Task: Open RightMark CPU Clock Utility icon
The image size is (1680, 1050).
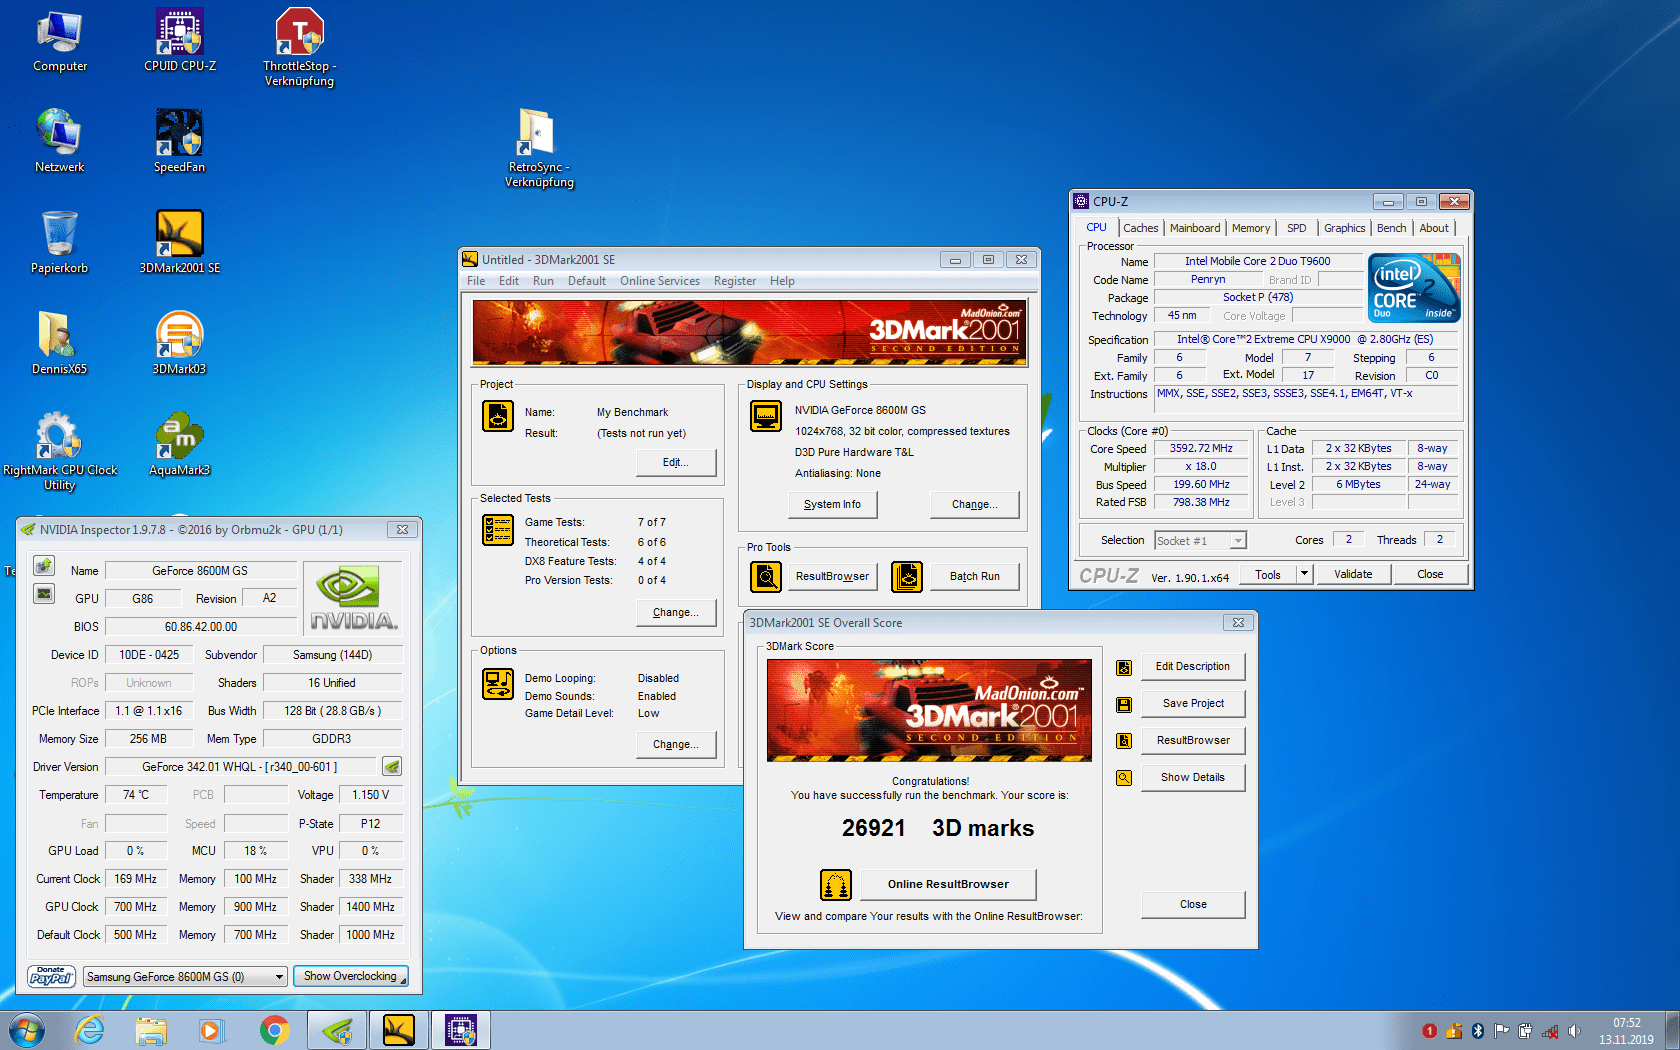Action: point(60,451)
